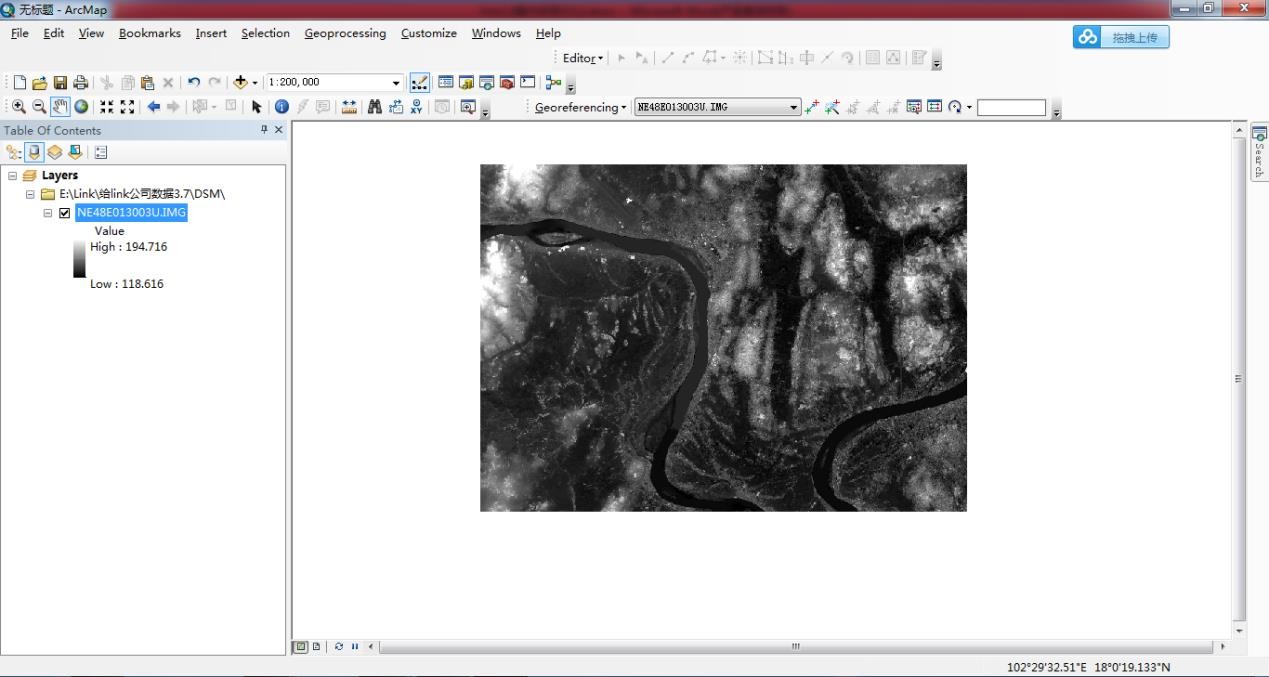This screenshot has height=677, width=1269.
Task: Select the Zoom In tool
Action: 19,107
